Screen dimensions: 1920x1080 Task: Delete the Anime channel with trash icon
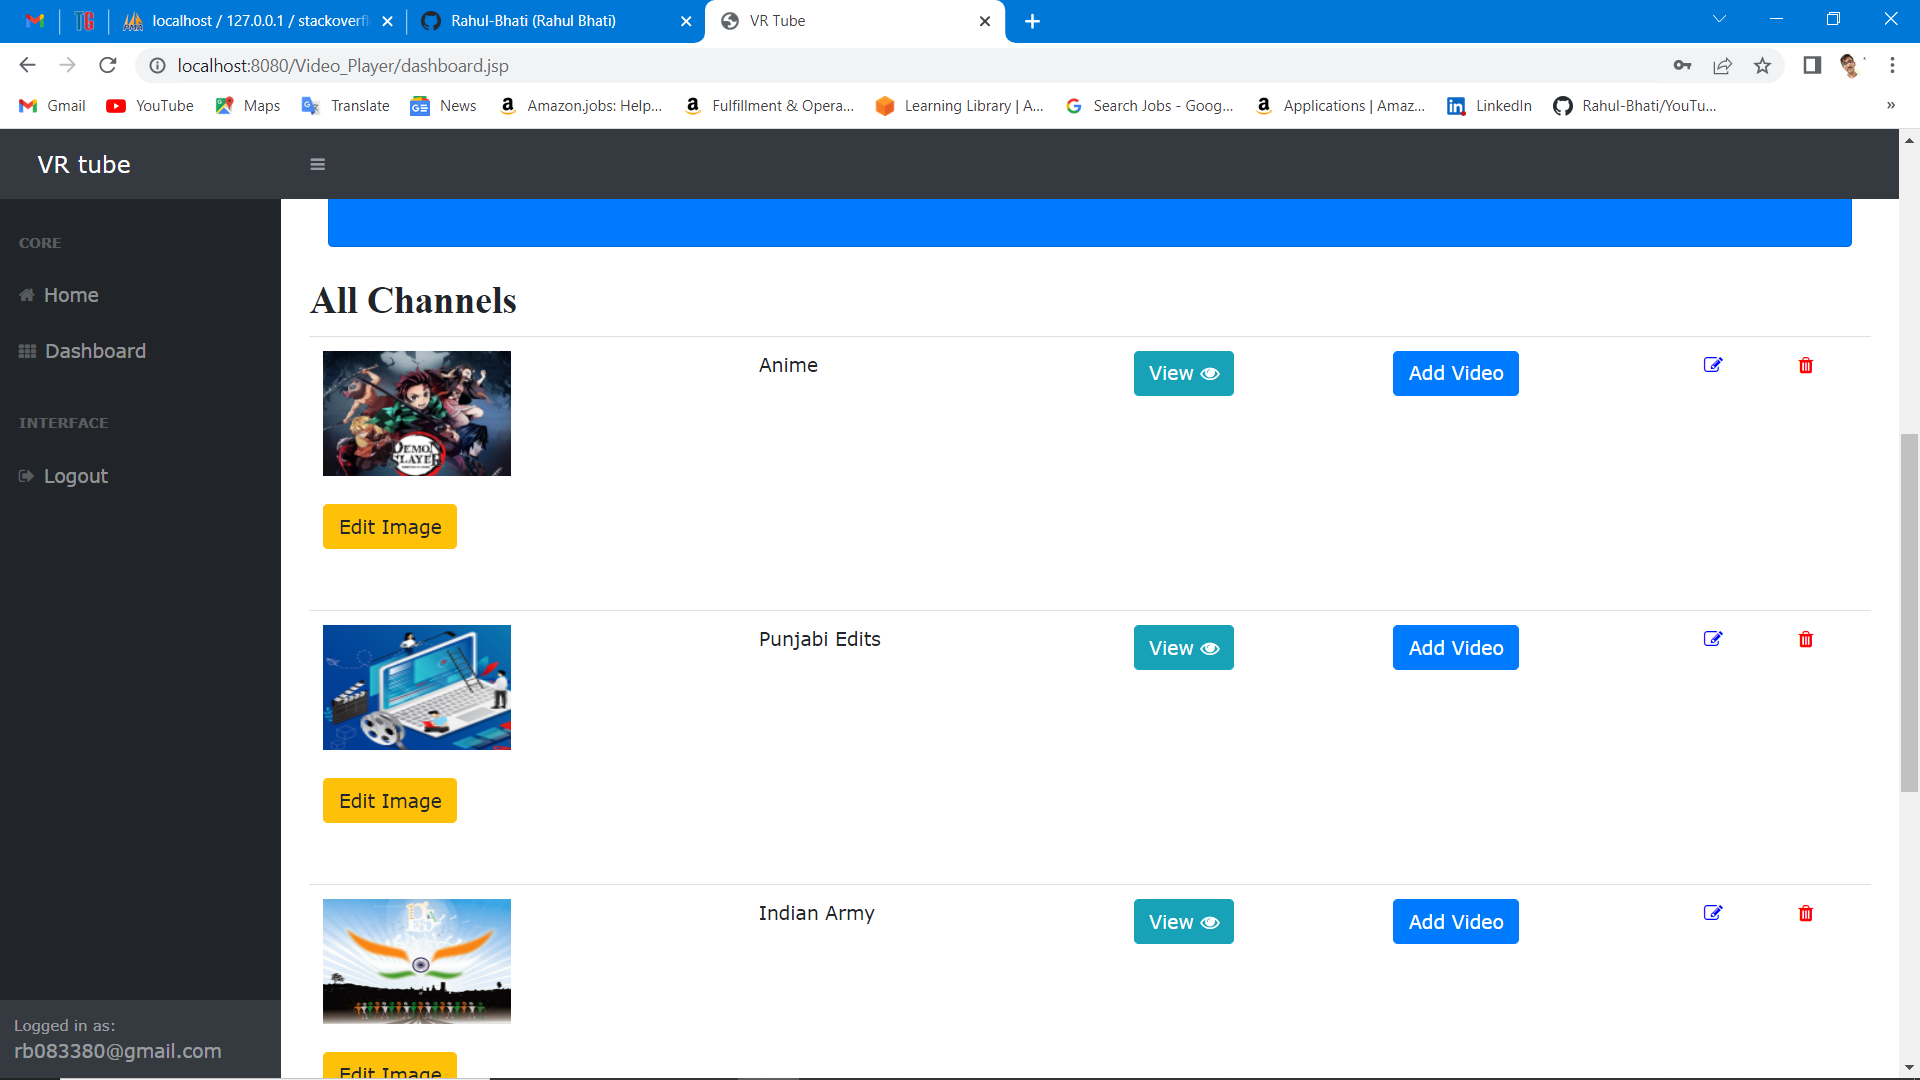1805,365
